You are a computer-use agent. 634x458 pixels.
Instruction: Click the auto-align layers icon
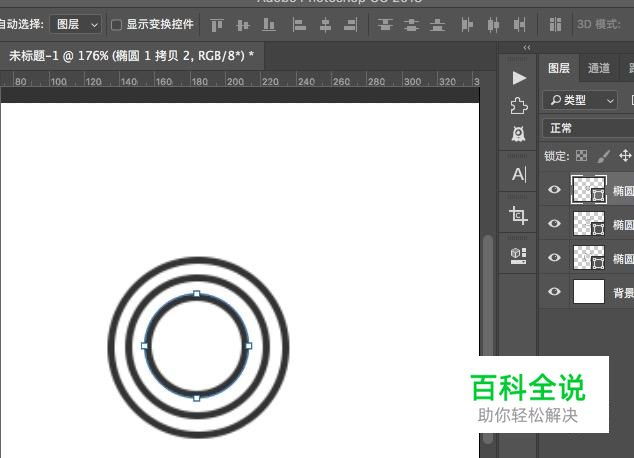tap(555, 24)
